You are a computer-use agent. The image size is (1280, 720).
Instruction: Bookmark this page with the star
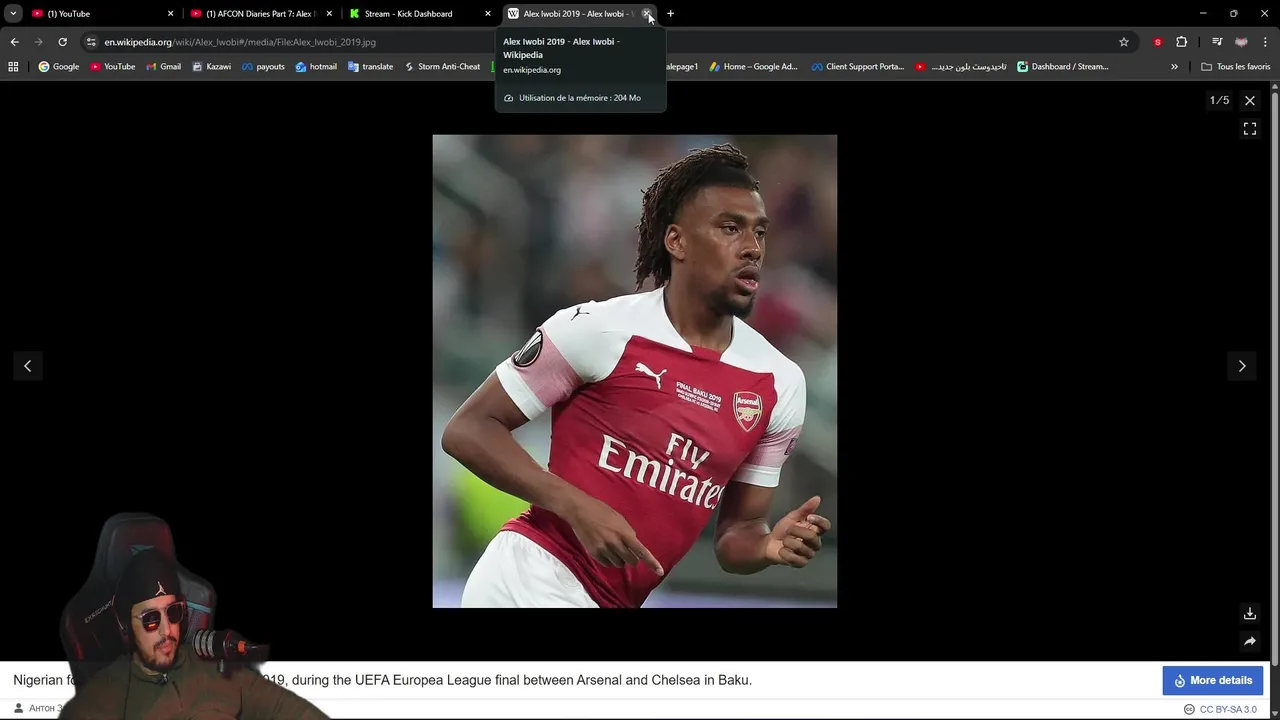click(1124, 42)
